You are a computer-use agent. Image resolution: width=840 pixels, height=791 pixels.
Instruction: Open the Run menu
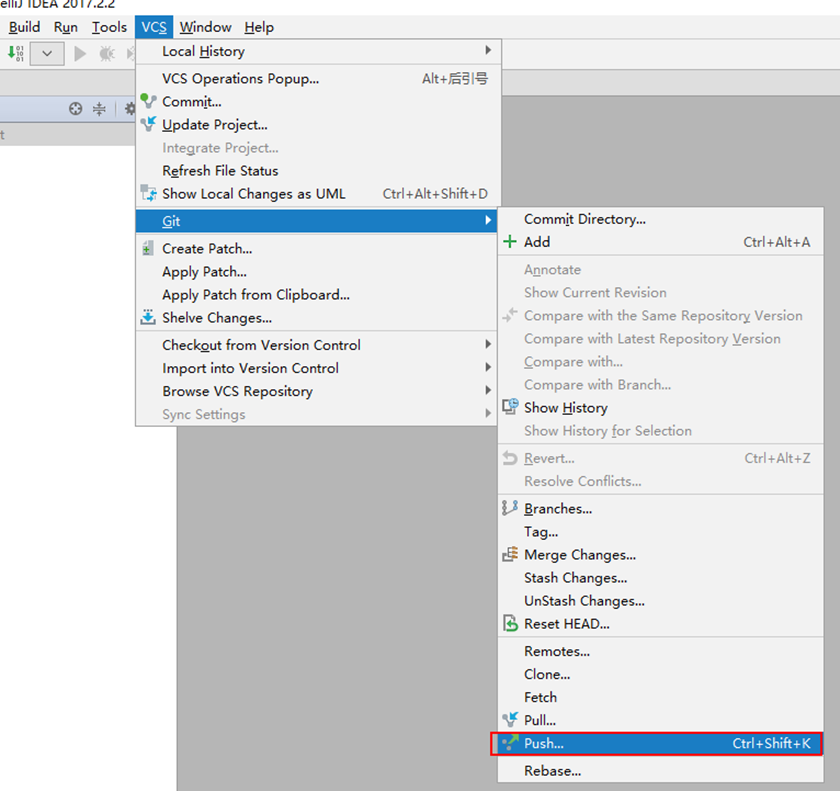tap(65, 27)
